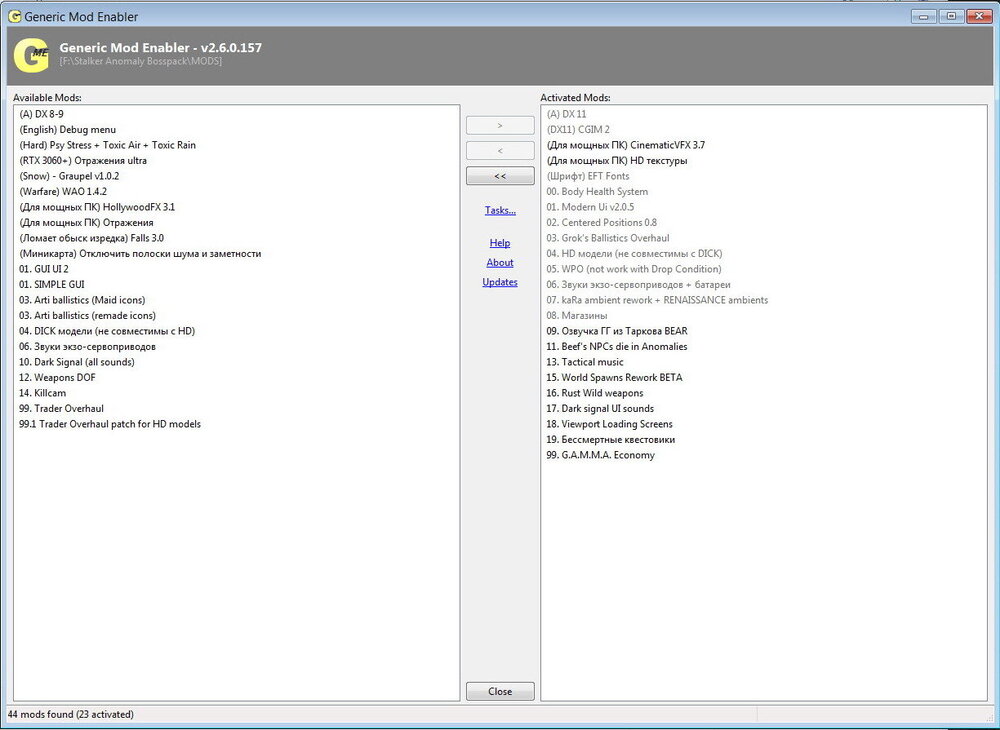This screenshot has width=1000, height=730.
Task: Open the Tasks... link
Action: click(500, 210)
